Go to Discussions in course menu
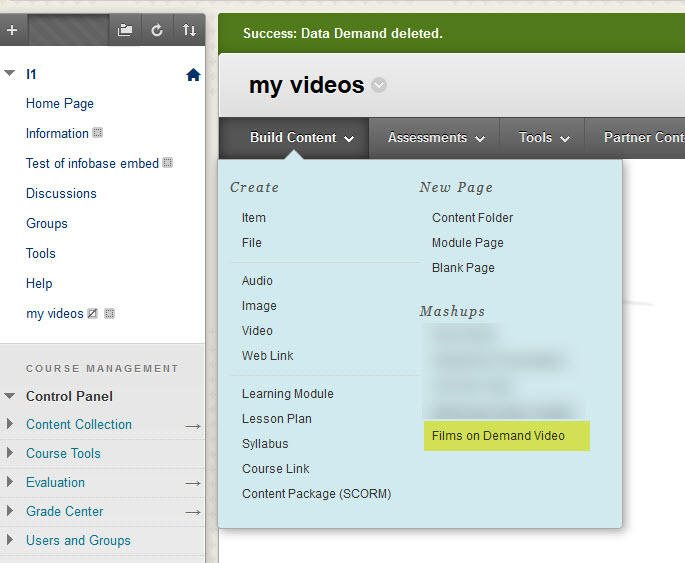This screenshot has width=685, height=563. pyautogui.click(x=61, y=193)
